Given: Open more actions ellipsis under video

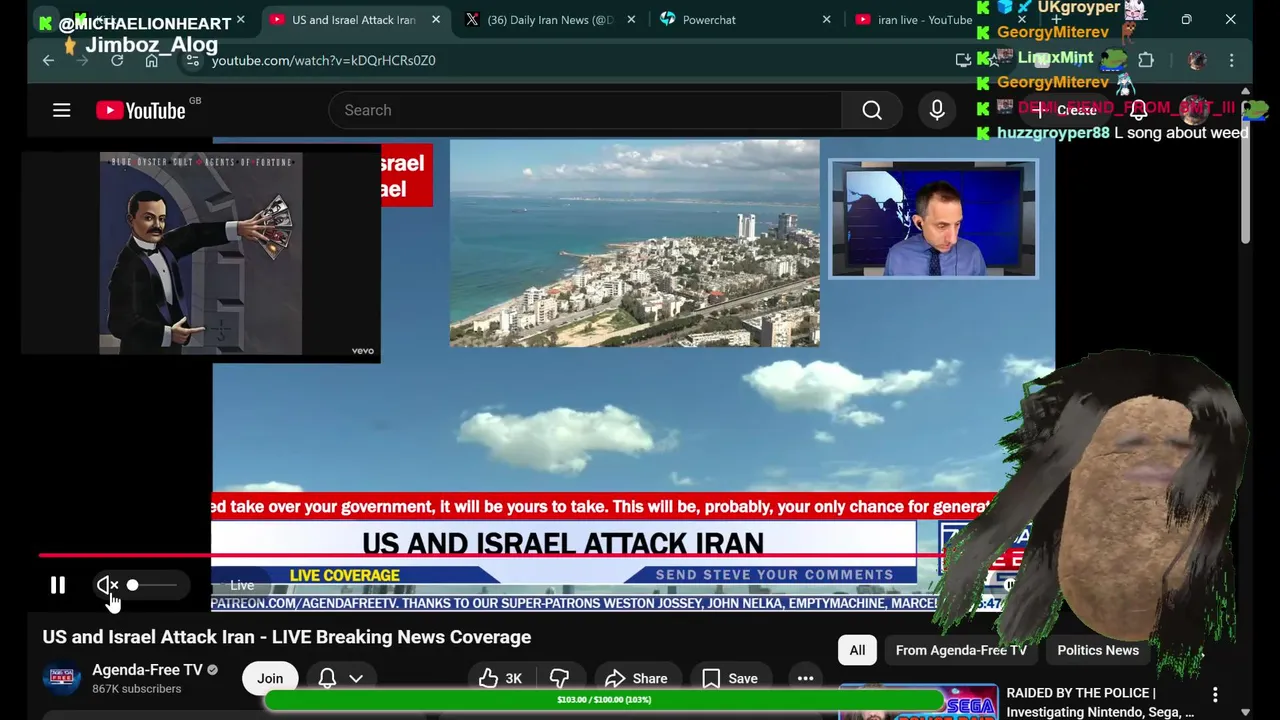Looking at the screenshot, I should pyautogui.click(x=805, y=678).
